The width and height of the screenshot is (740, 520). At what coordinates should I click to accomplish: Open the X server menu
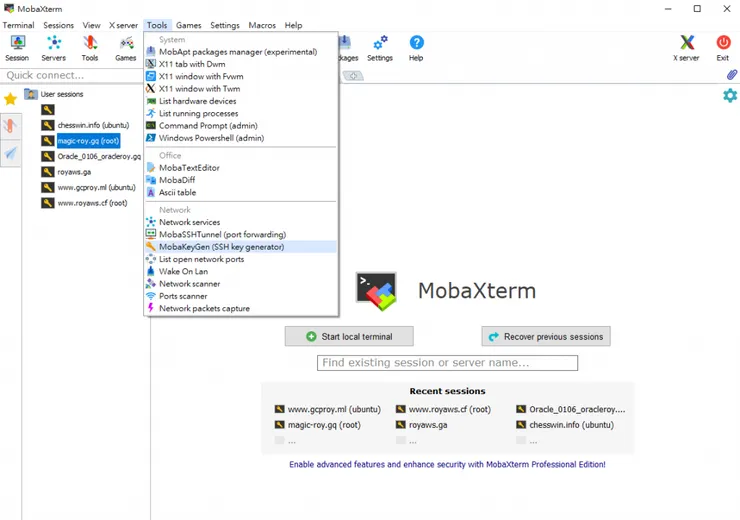pos(123,25)
